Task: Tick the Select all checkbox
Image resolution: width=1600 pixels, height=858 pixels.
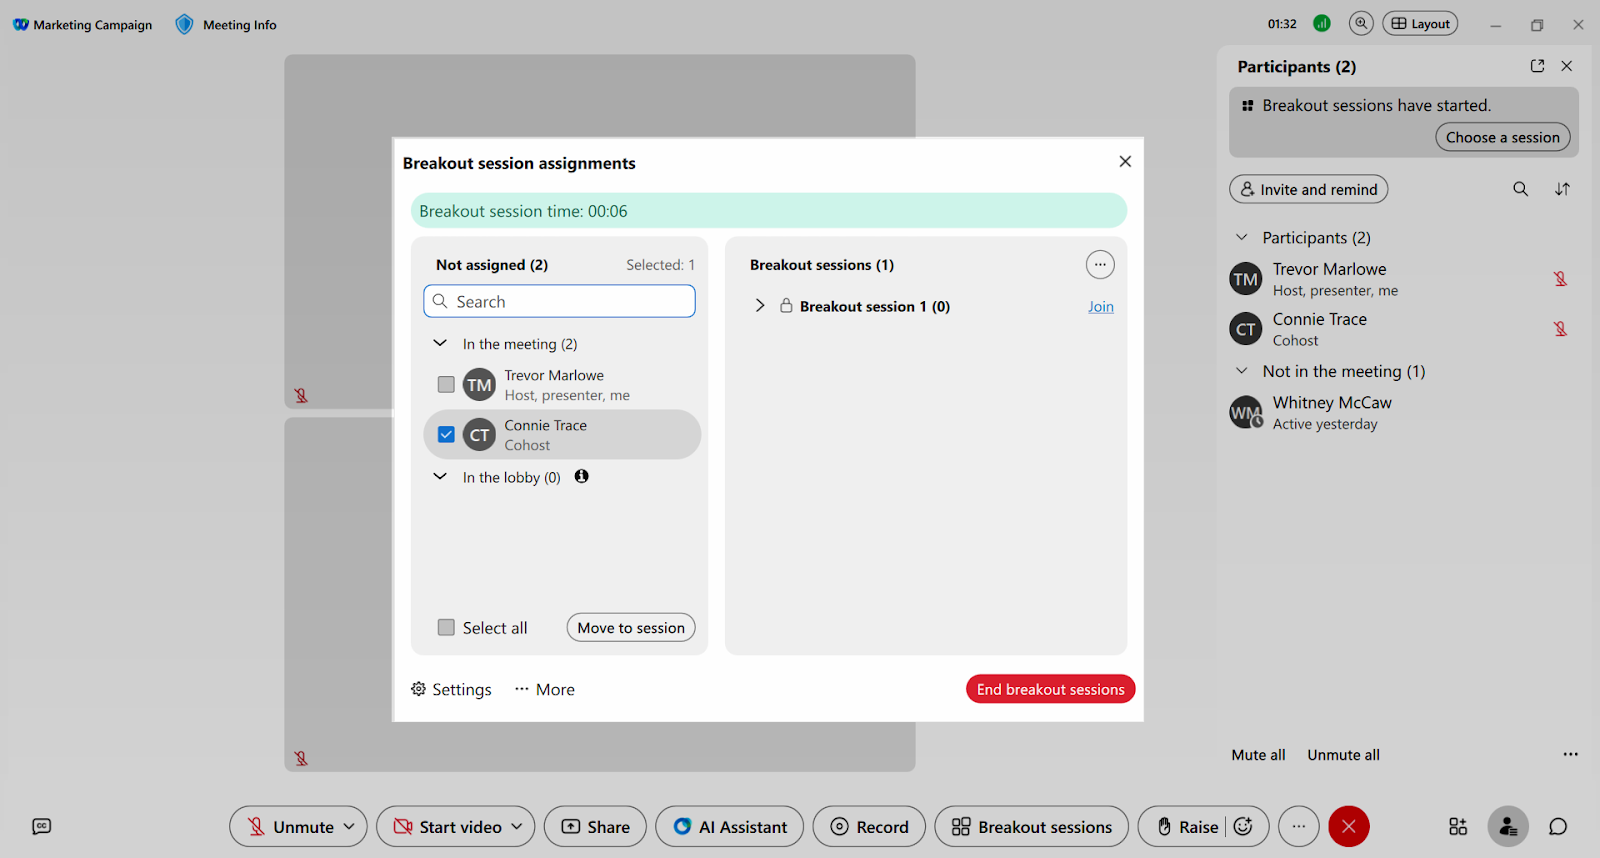Action: point(446,627)
